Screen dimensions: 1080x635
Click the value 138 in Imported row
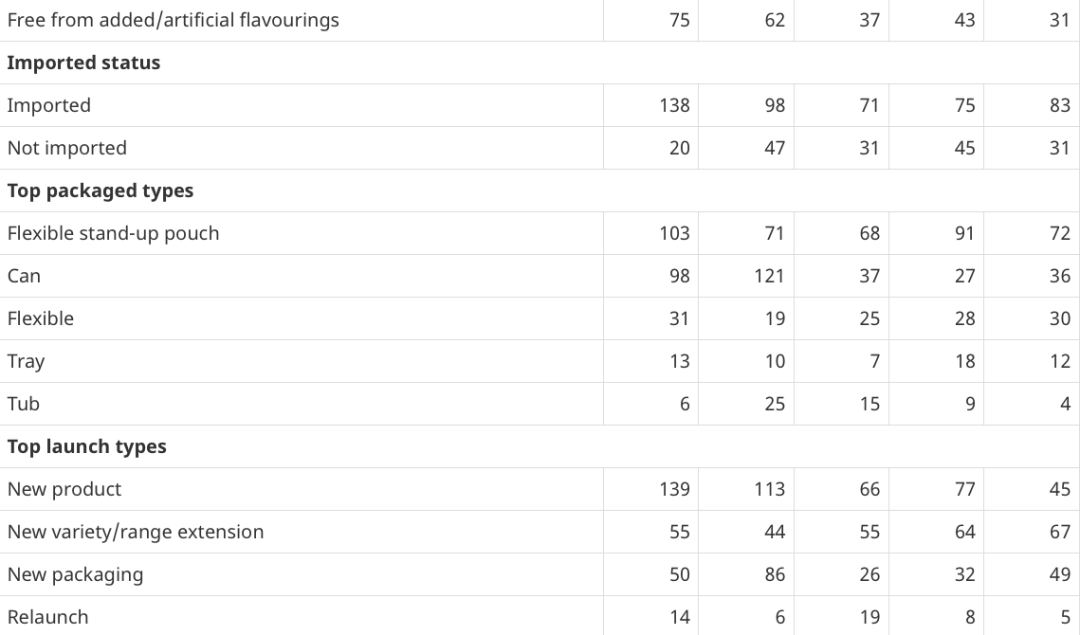(x=674, y=105)
